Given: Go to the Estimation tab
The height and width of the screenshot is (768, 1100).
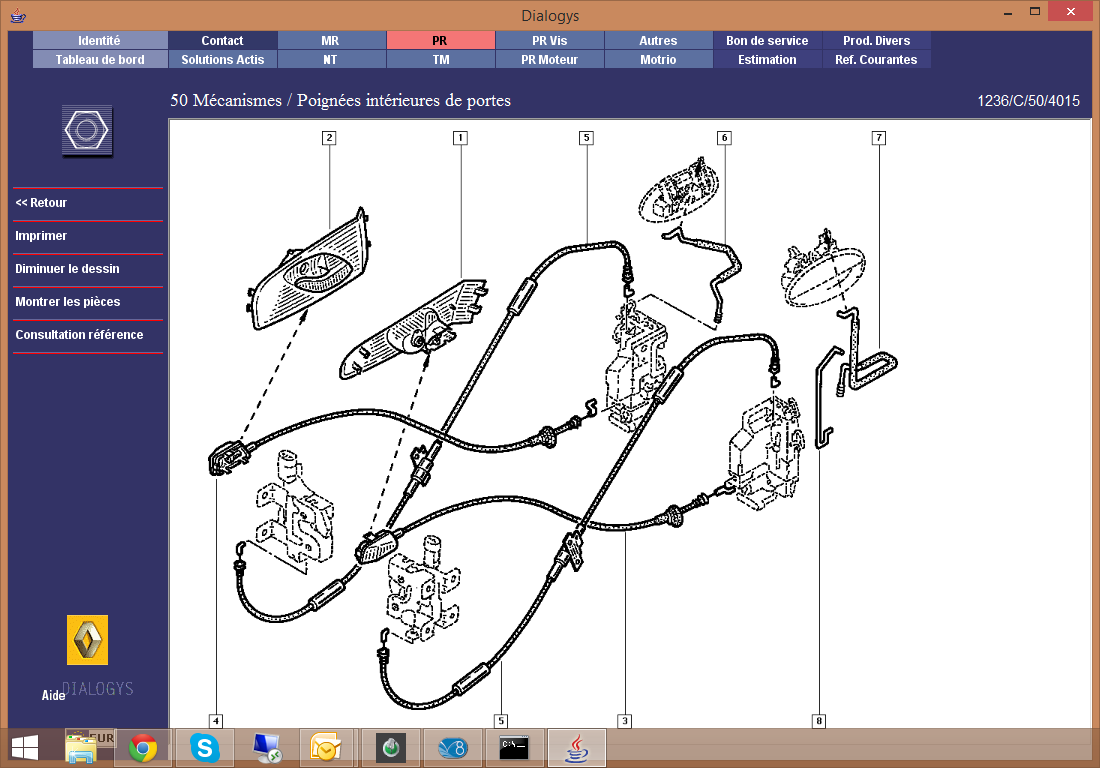Looking at the screenshot, I should click(767, 60).
